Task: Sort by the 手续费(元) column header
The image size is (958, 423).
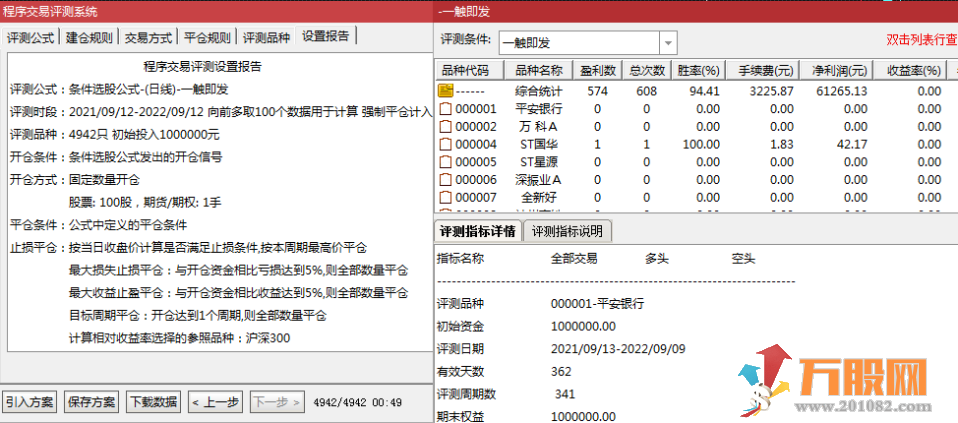Action: pos(762,70)
